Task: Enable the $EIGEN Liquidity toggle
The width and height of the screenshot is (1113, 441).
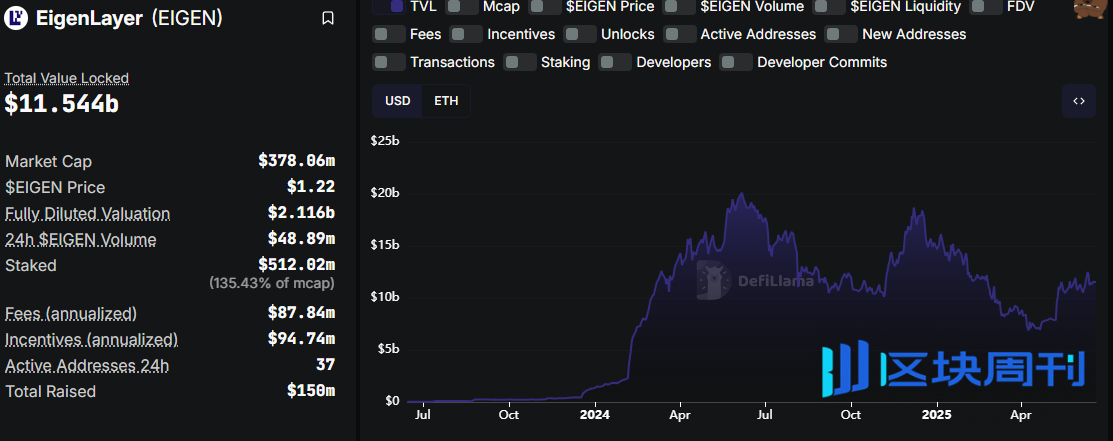Action: [x=829, y=6]
